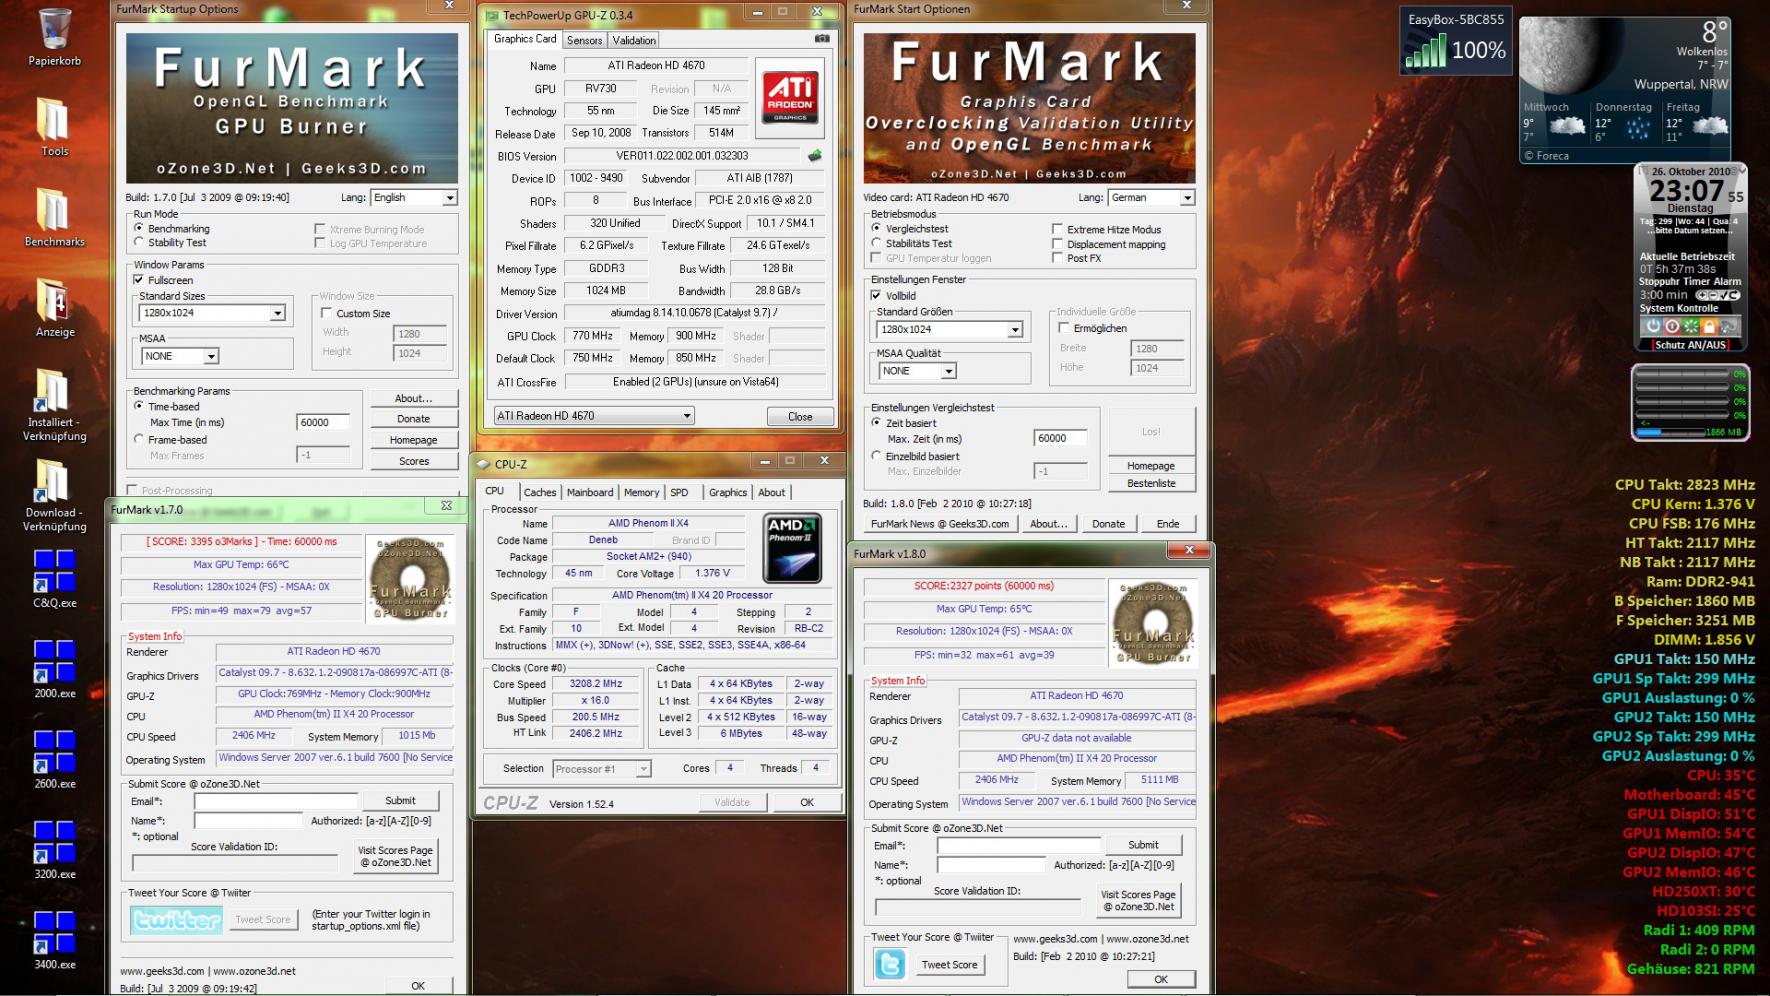The width and height of the screenshot is (1770, 996).
Task: Open the SPD tab in CPU-Z
Action: pyautogui.click(x=679, y=492)
